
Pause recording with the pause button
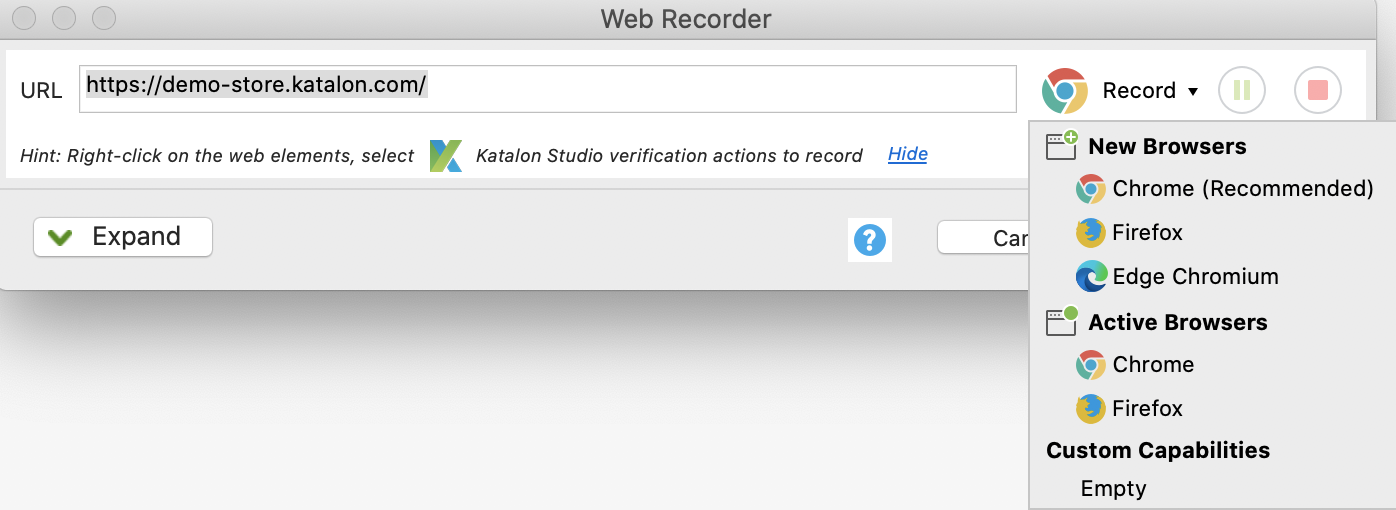[1242, 91]
